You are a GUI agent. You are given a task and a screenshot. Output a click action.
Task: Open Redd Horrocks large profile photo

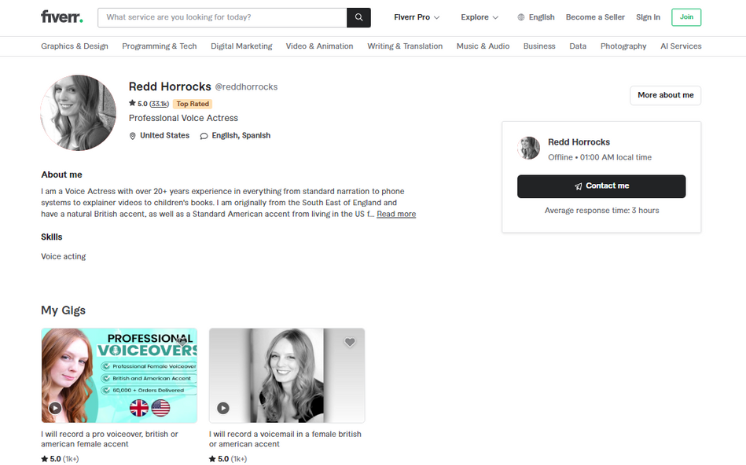click(x=78, y=113)
